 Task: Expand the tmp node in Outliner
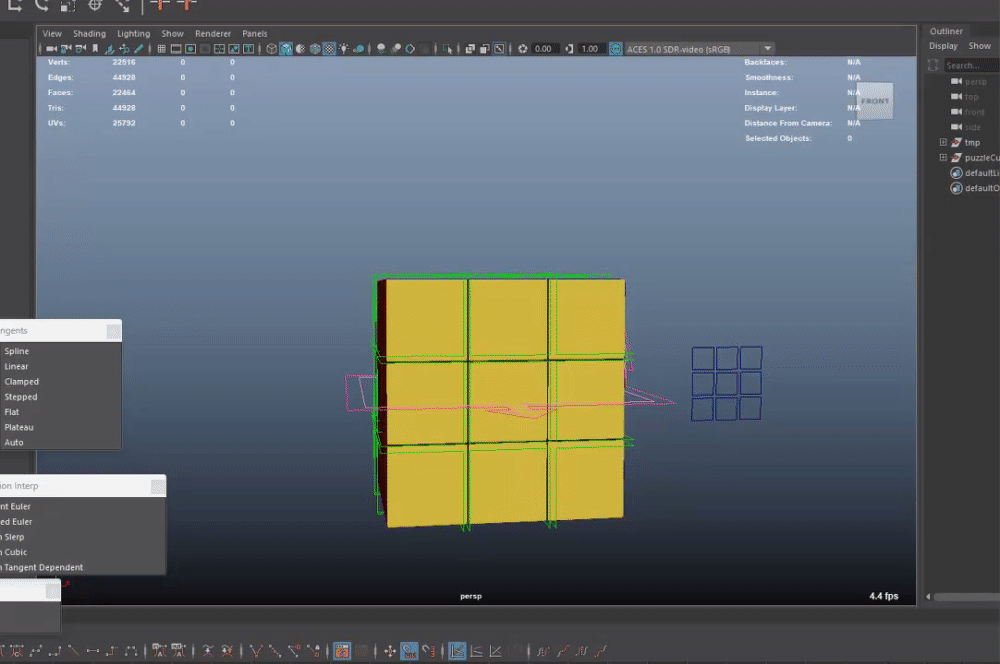coord(943,143)
